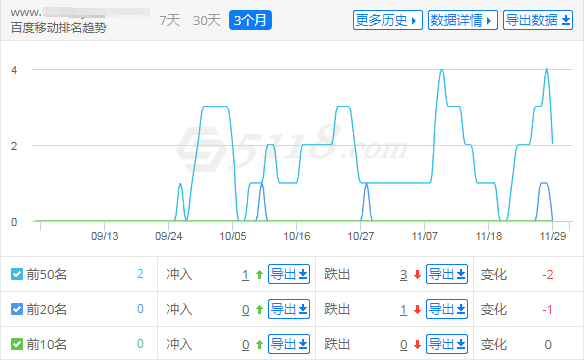The width and height of the screenshot is (584, 360).
Task: Open 跌出 count link 1 in 前20名 row
Action: pyautogui.click(x=403, y=310)
